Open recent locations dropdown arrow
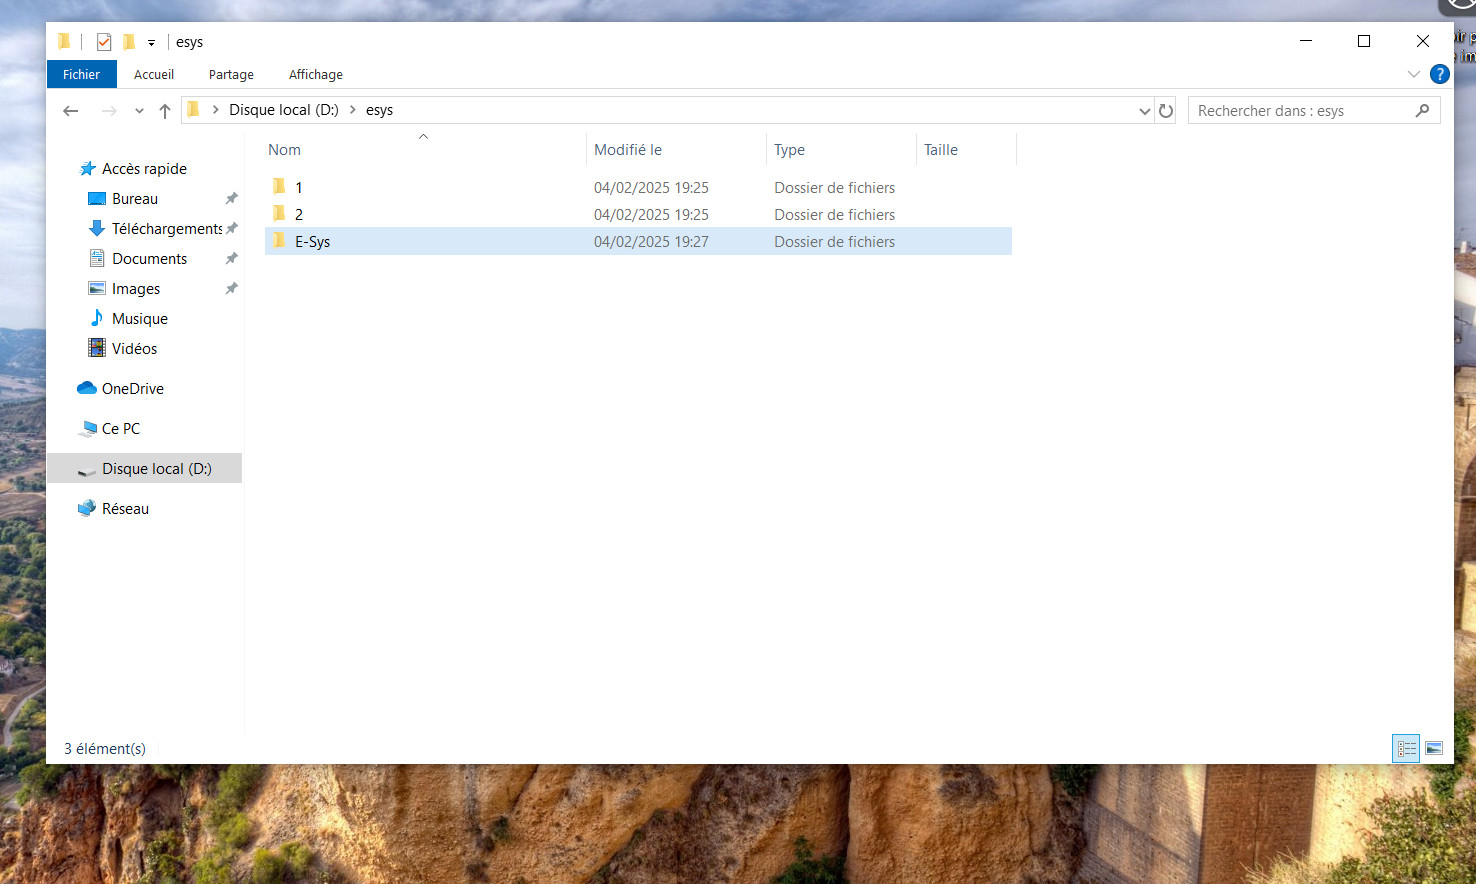 pos(139,111)
